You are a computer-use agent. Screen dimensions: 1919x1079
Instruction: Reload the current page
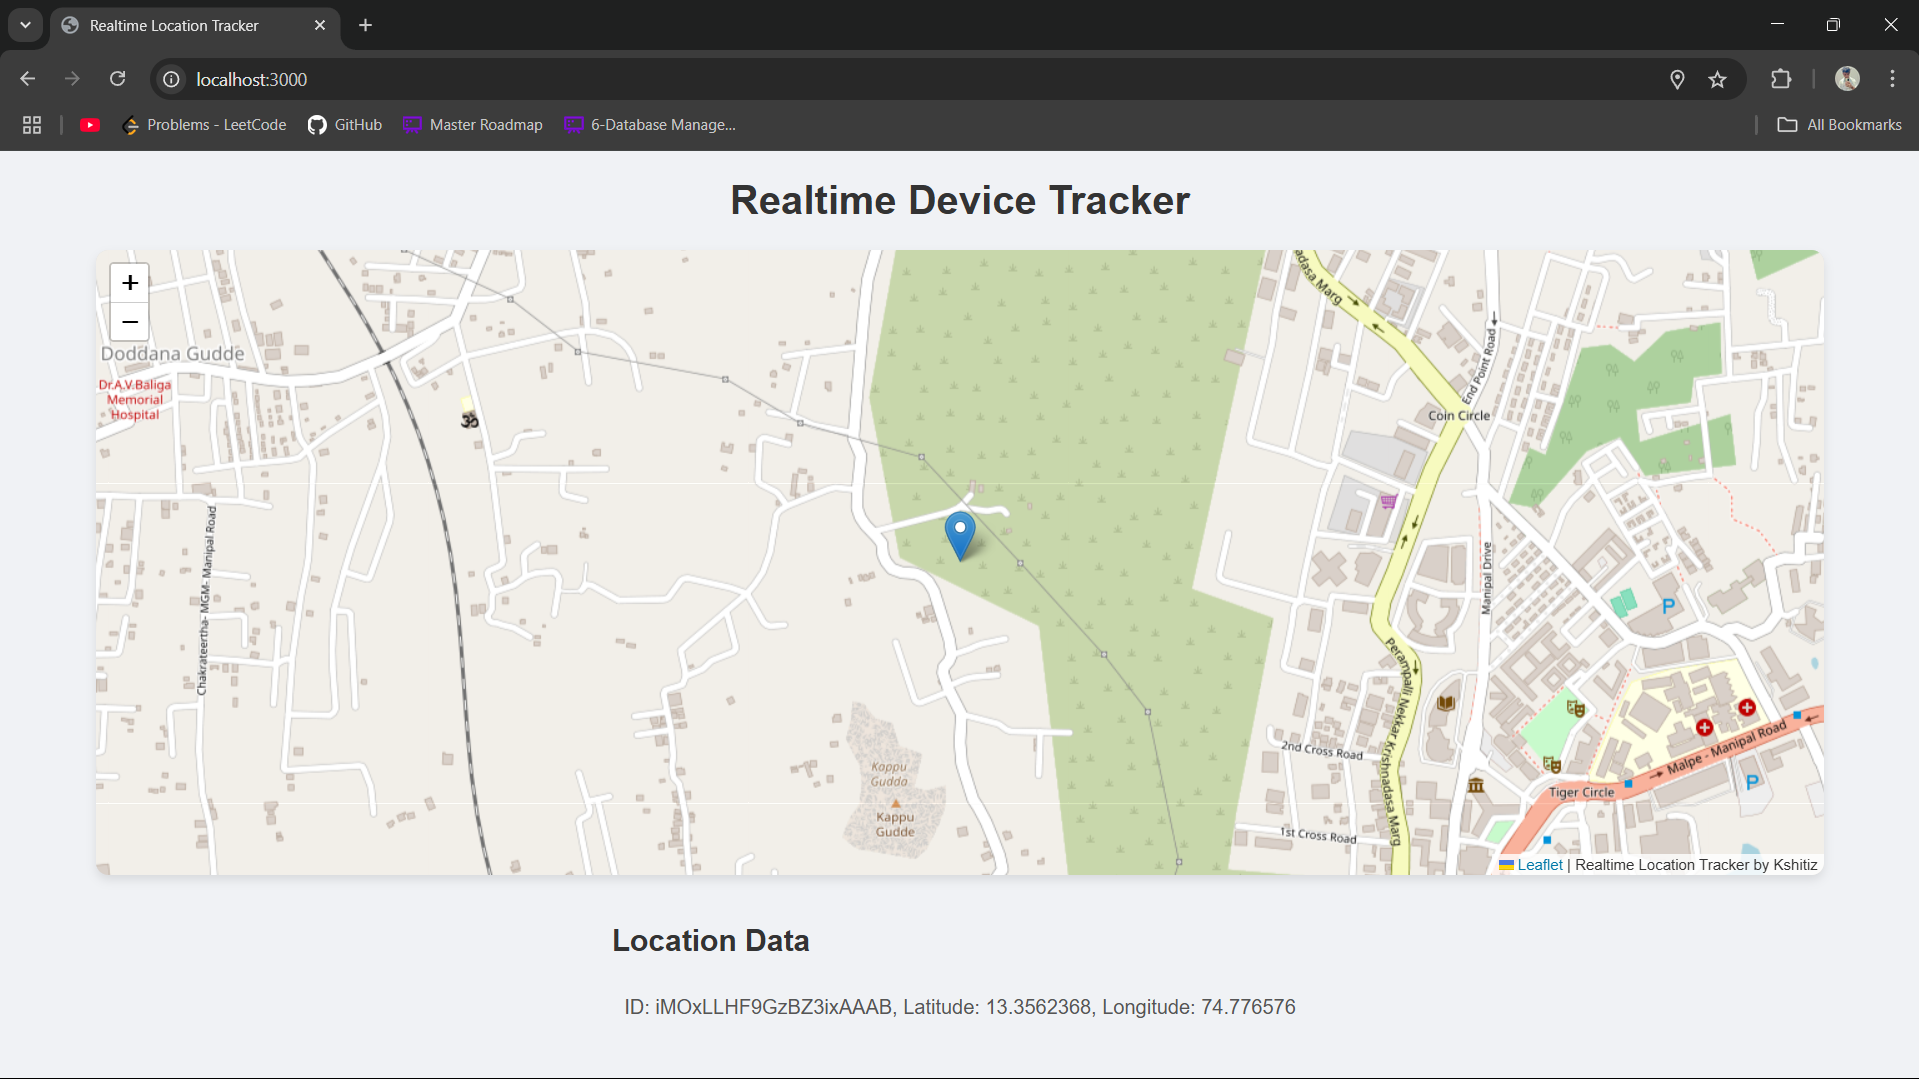(118, 79)
